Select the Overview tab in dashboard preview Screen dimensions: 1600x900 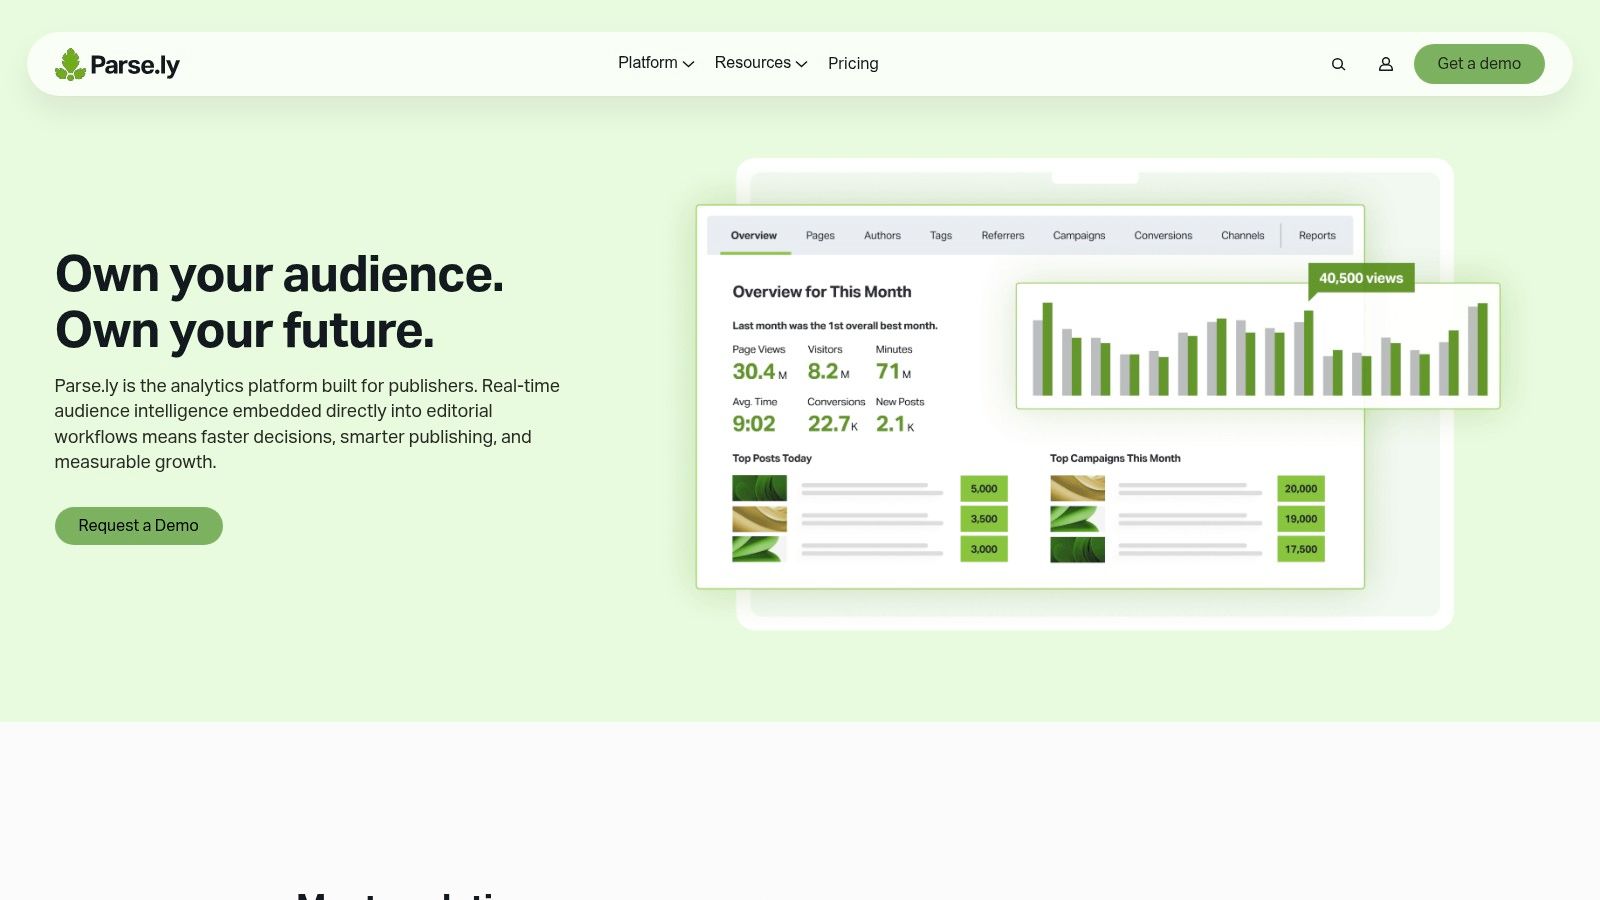click(753, 235)
